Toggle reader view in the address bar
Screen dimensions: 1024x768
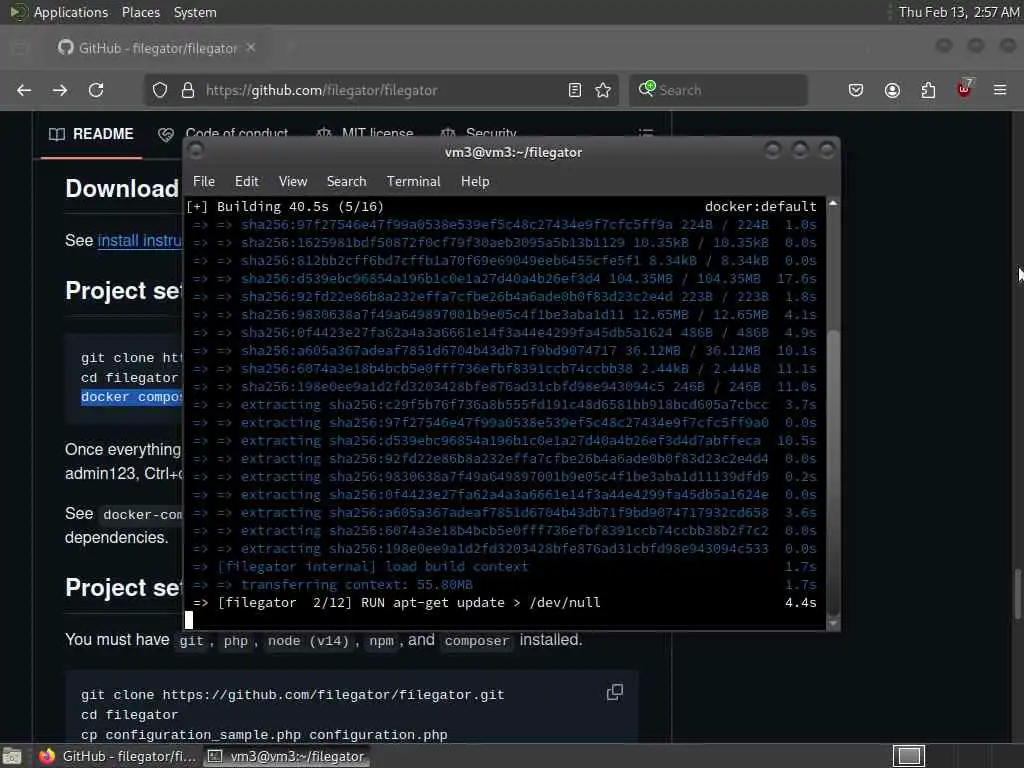tap(575, 90)
